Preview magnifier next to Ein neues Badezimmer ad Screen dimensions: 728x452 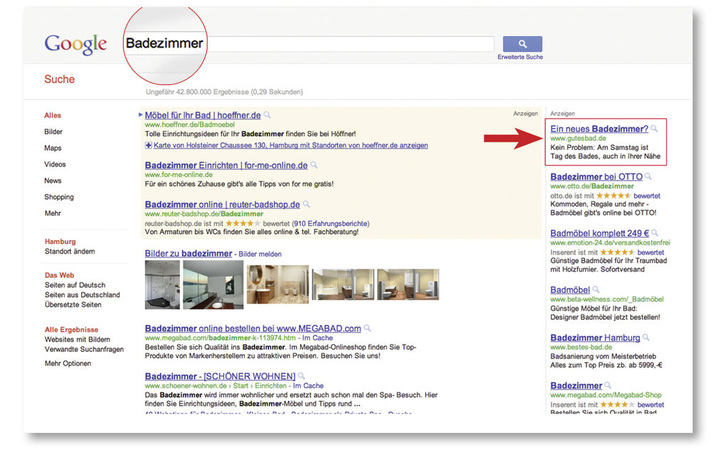654,128
